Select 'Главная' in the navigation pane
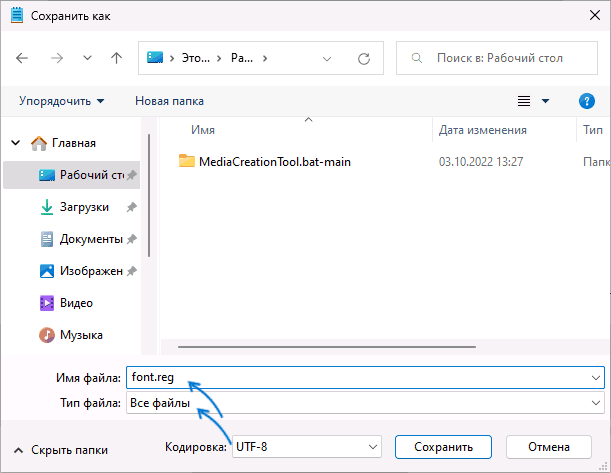611x473 pixels. point(74,143)
